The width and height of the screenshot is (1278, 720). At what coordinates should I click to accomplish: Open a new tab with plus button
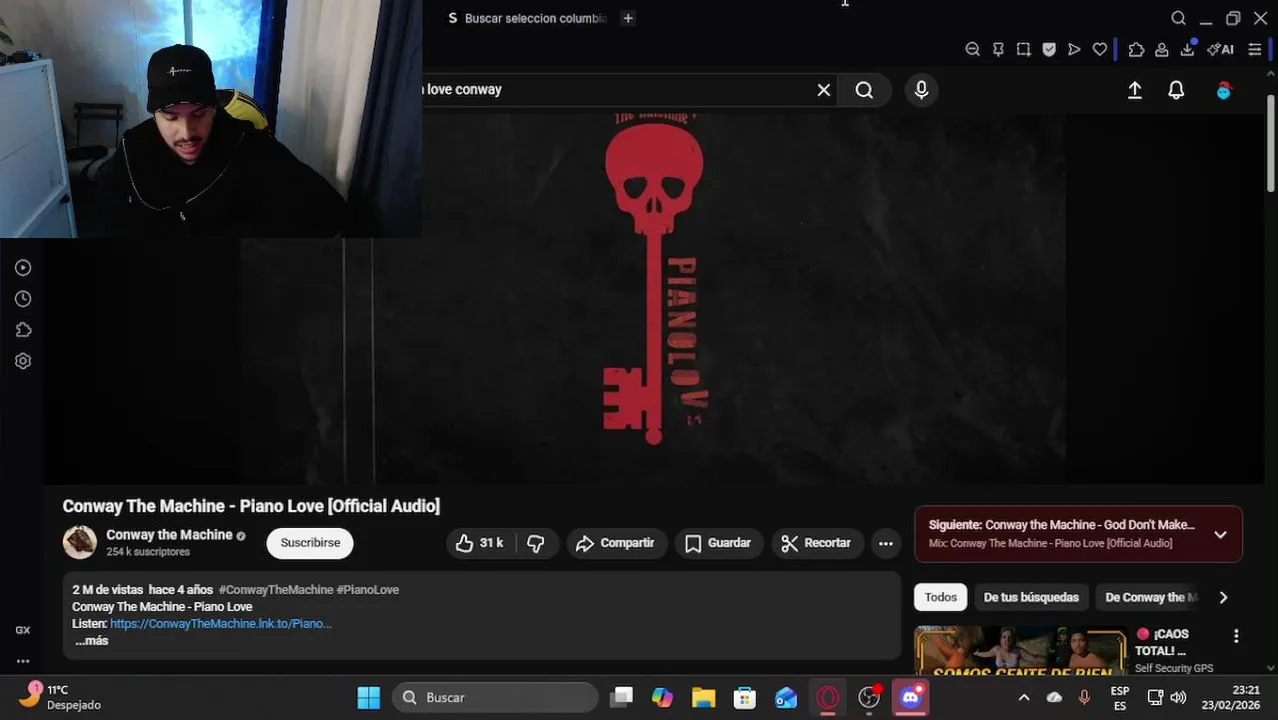(x=628, y=18)
